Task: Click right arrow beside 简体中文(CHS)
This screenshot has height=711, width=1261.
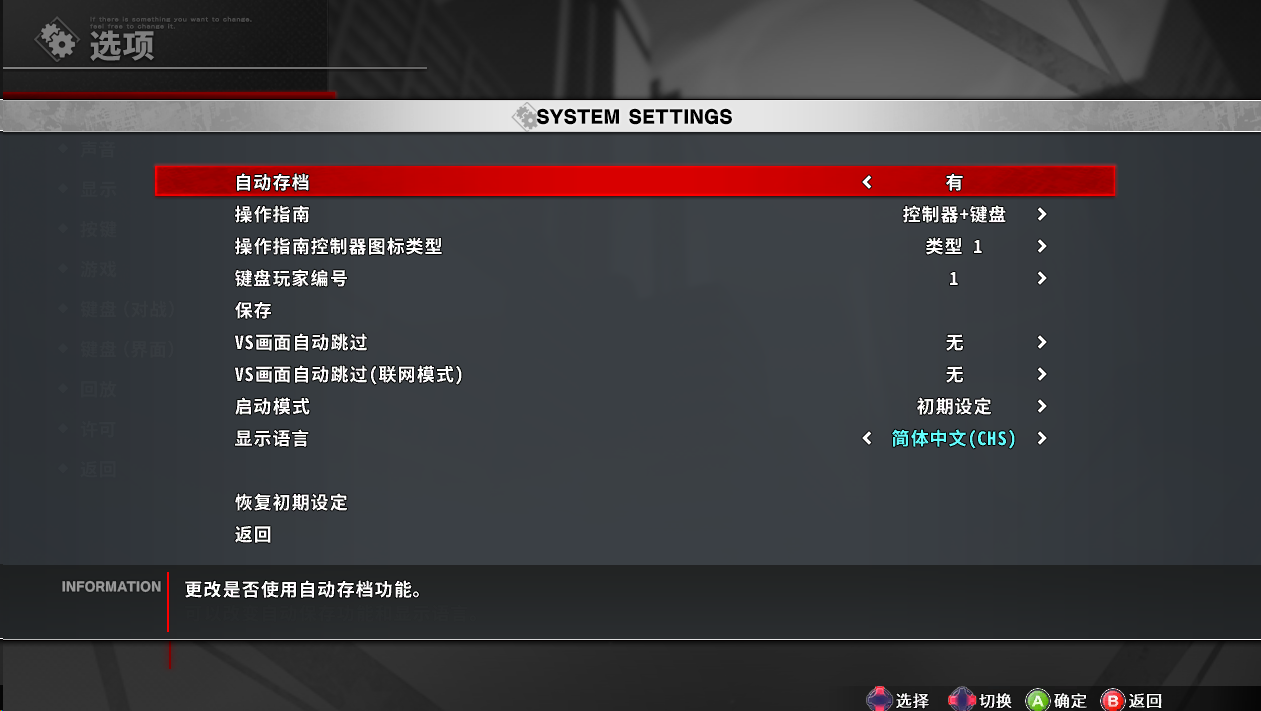Action: pyautogui.click(x=1042, y=438)
